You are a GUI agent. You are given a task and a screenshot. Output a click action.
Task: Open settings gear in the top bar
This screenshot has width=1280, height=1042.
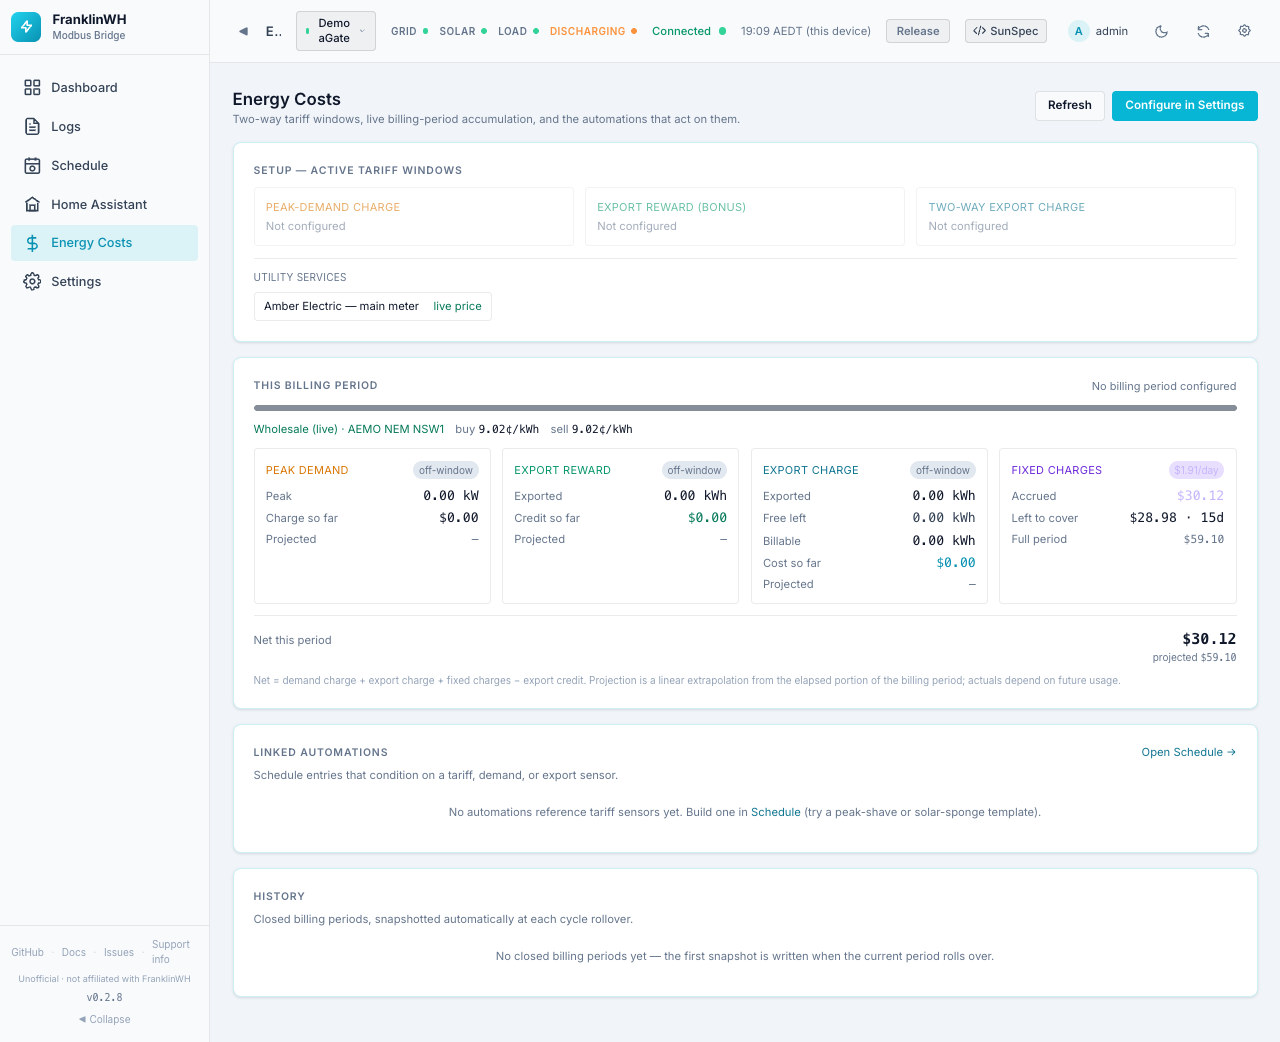click(1245, 31)
